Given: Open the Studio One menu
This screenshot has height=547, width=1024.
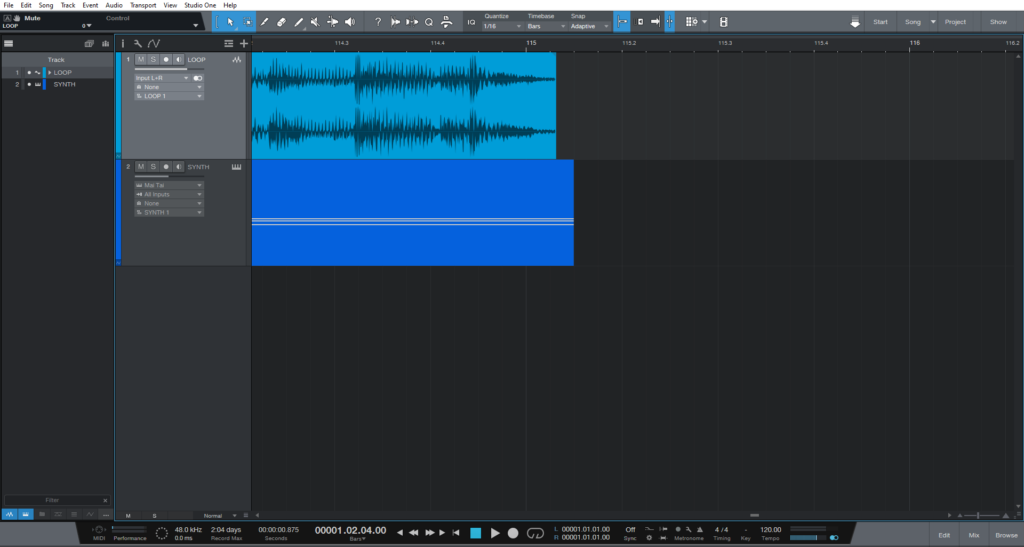Looking at the screenshot, I should pyautogui.click(x=200, y=5).
